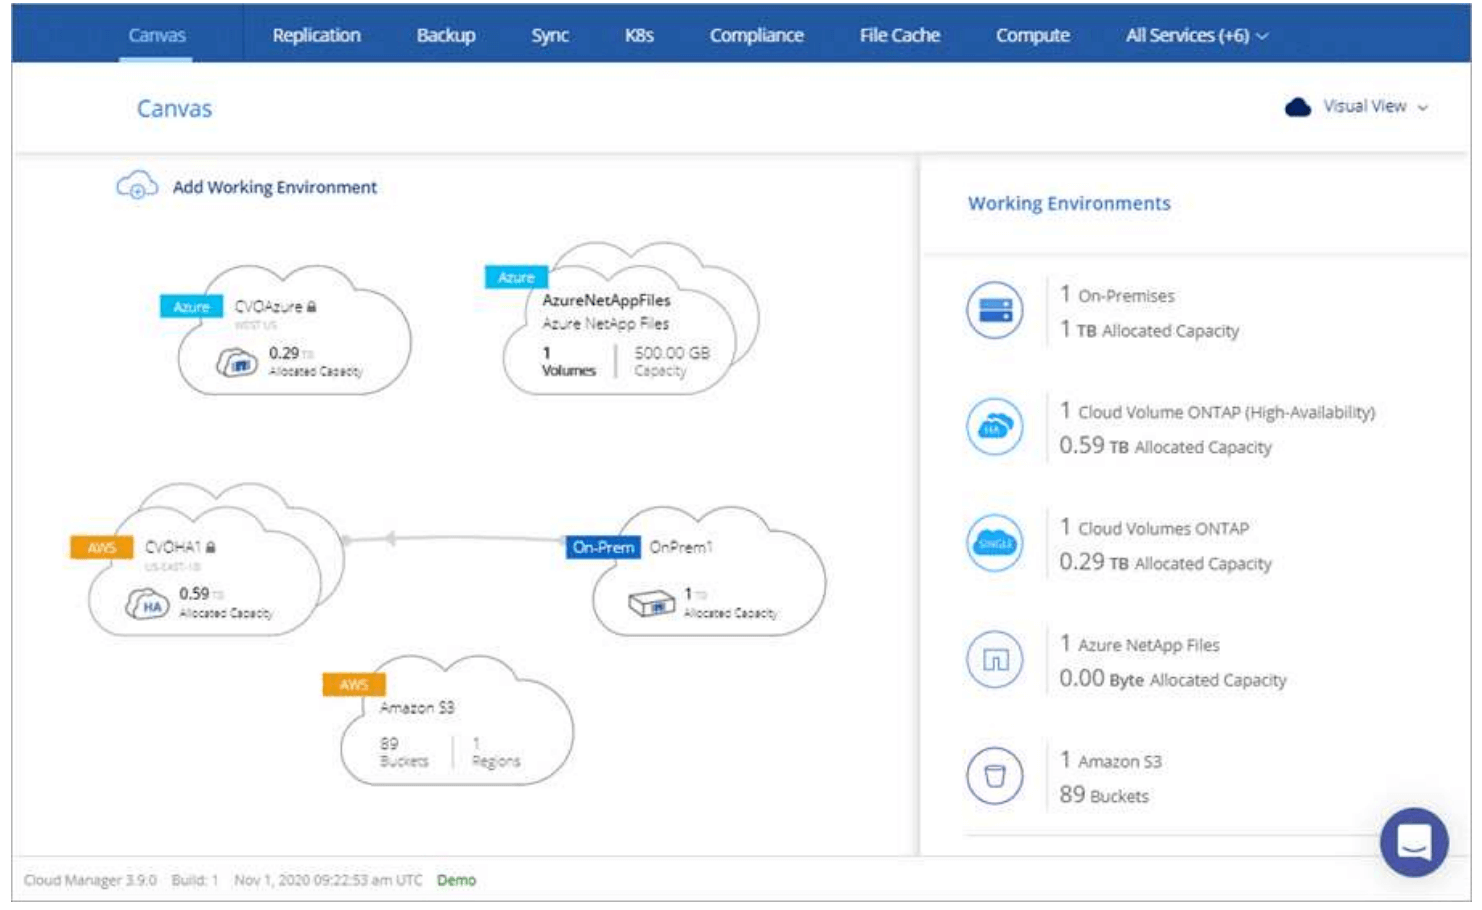
Task: Select the OnPrem1 working environment cloud
Action: [710, 570]
